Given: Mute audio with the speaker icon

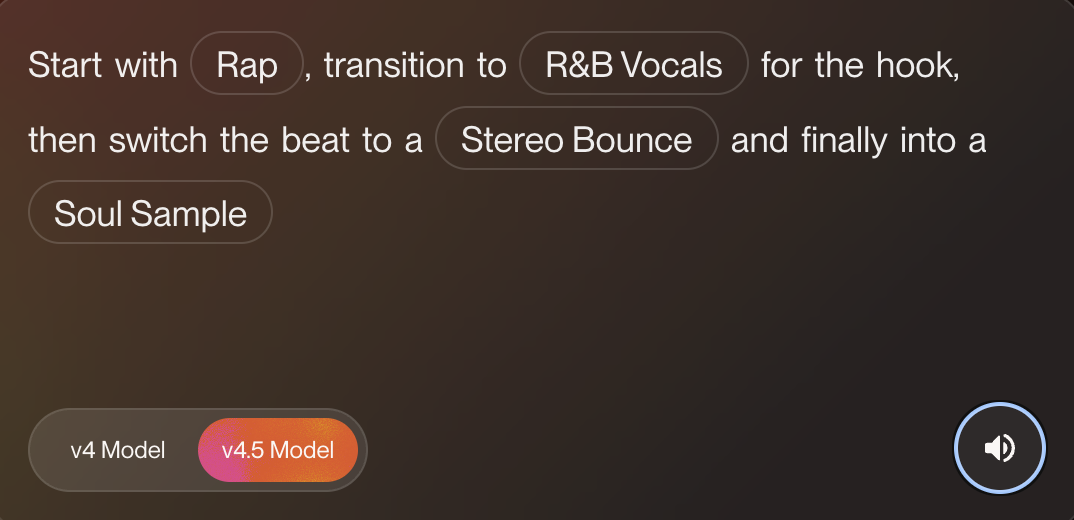Looking at the screenshot, I should click(x=999, y=448).
